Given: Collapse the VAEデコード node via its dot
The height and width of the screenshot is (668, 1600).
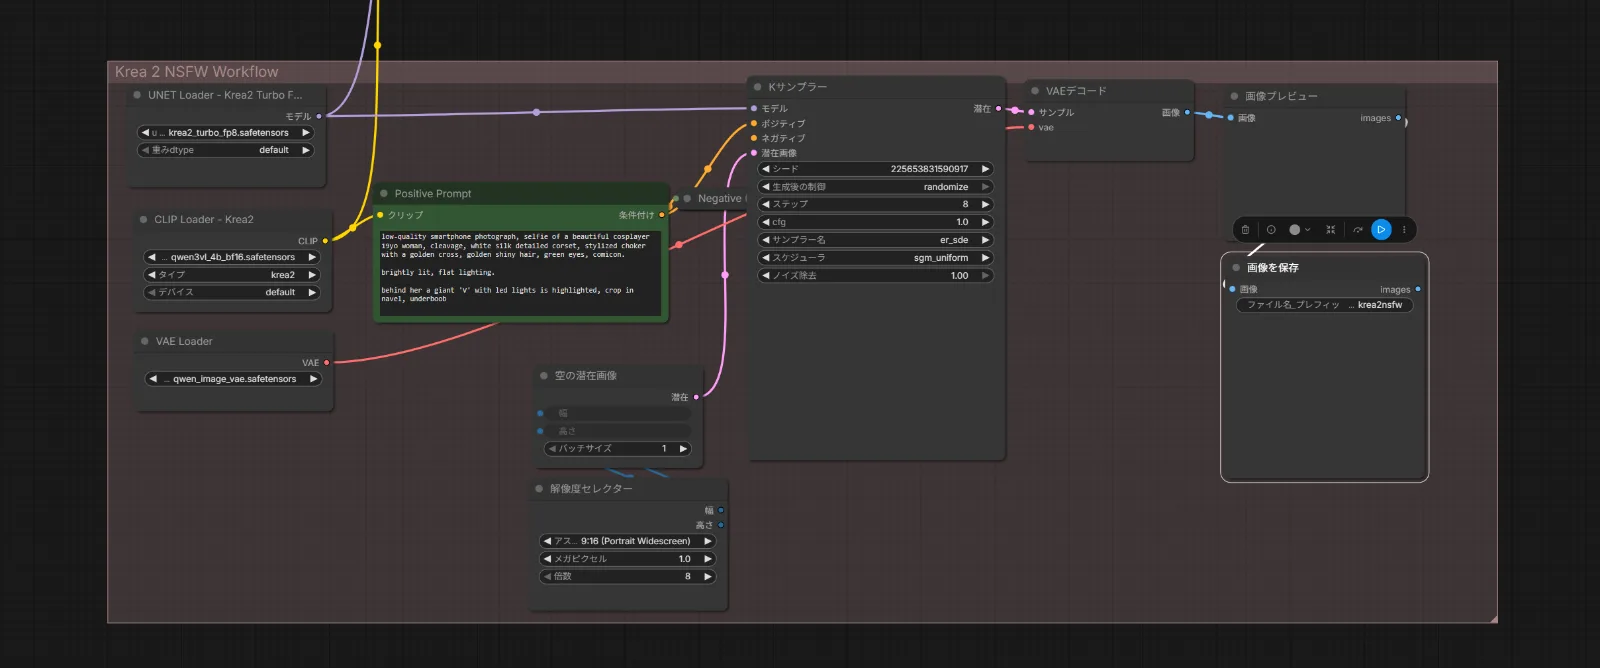Looking at the screenshot, I should tap(1036, 91).
